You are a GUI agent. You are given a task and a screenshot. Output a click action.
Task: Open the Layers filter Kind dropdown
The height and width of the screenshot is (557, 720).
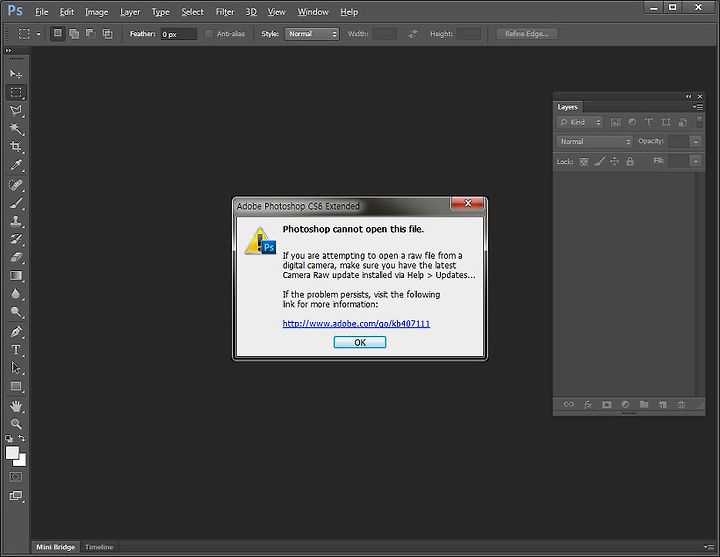(580, 122)
